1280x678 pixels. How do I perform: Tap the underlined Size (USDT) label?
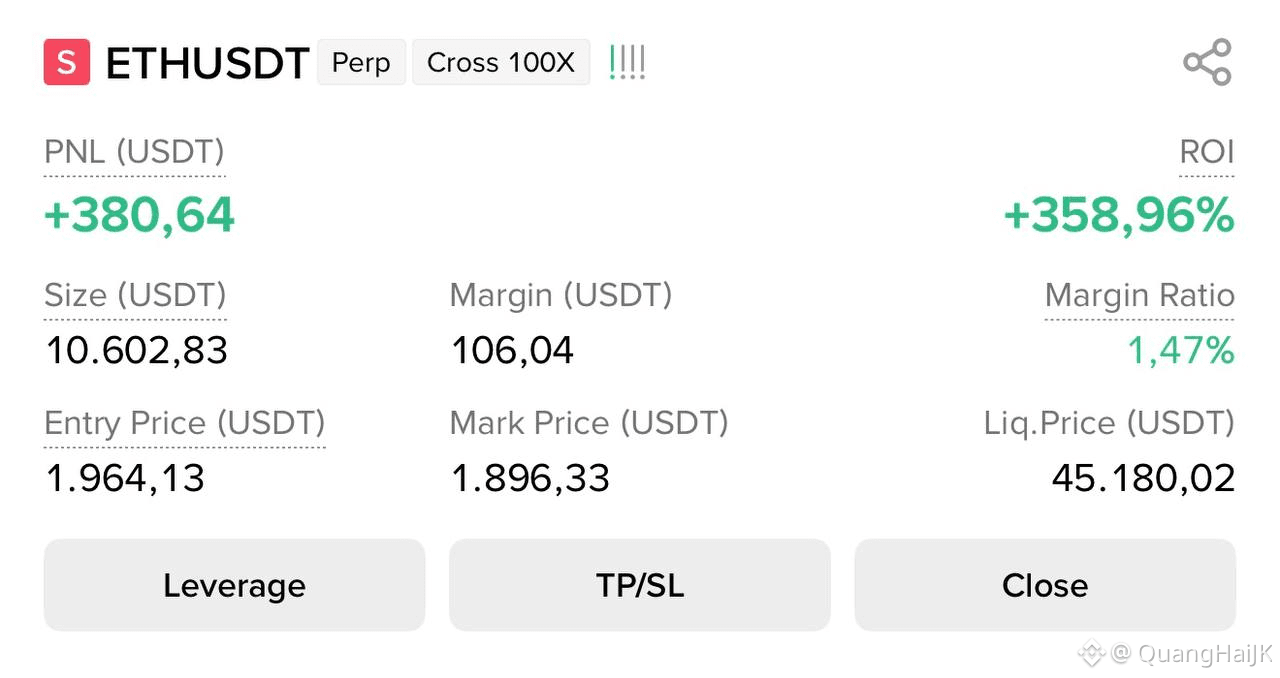tap(135, 295)
